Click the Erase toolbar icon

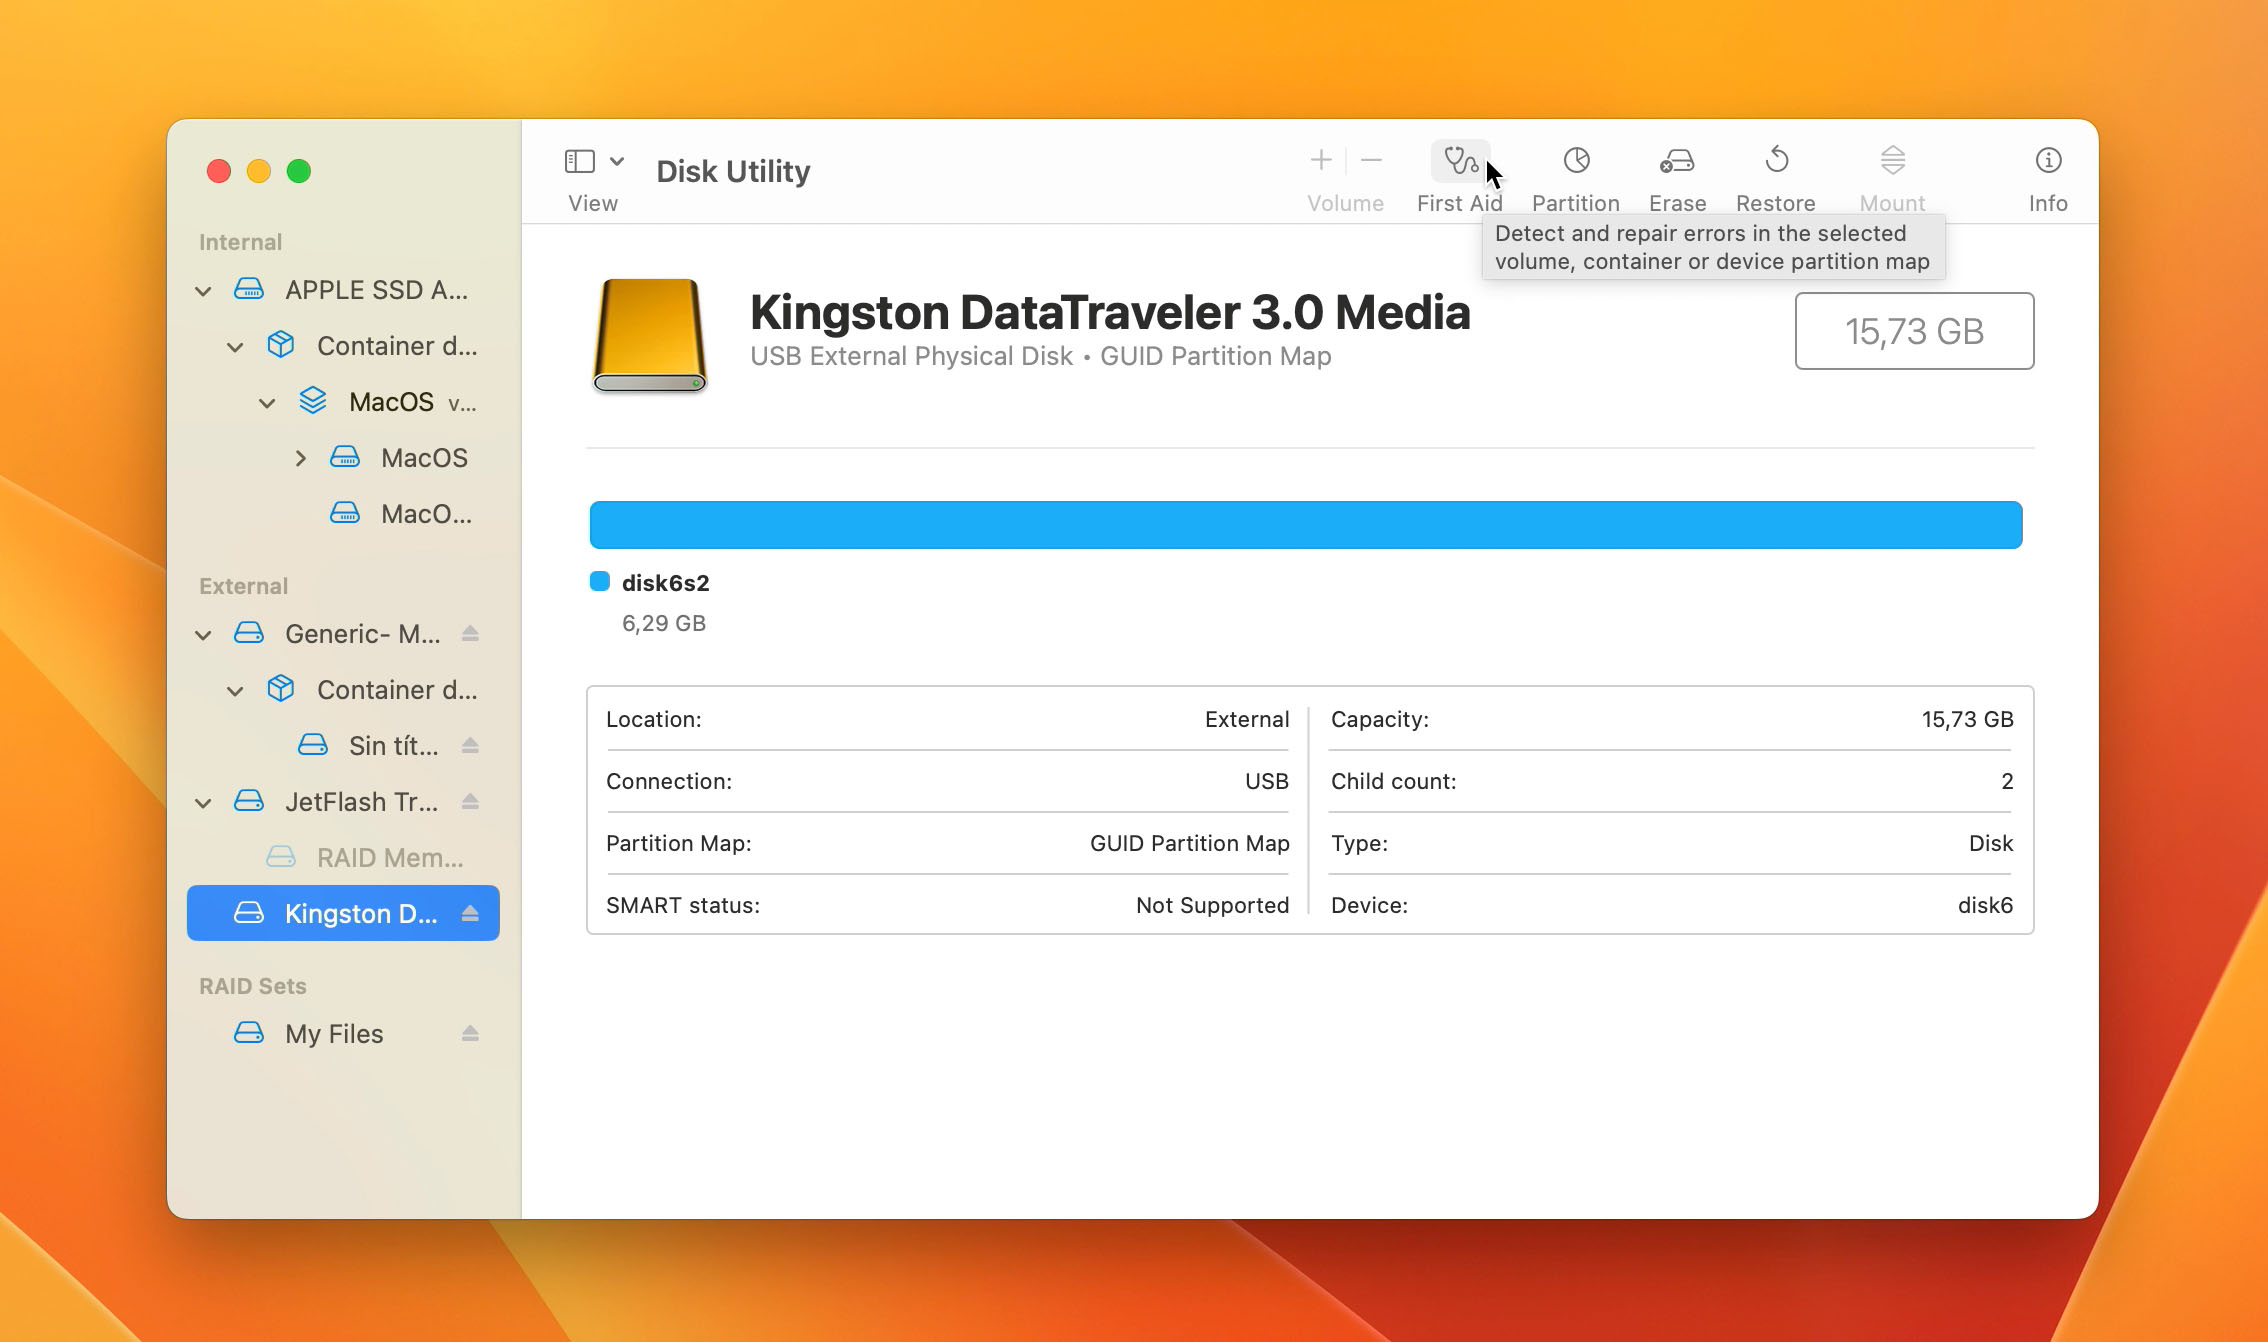(1677, 161)
